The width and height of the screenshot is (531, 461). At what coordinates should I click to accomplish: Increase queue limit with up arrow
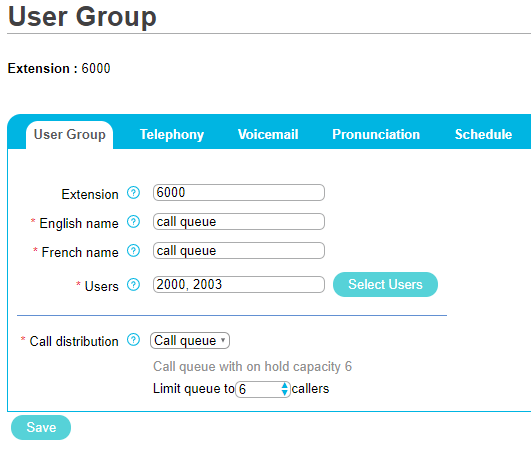[x=285, y=385]
